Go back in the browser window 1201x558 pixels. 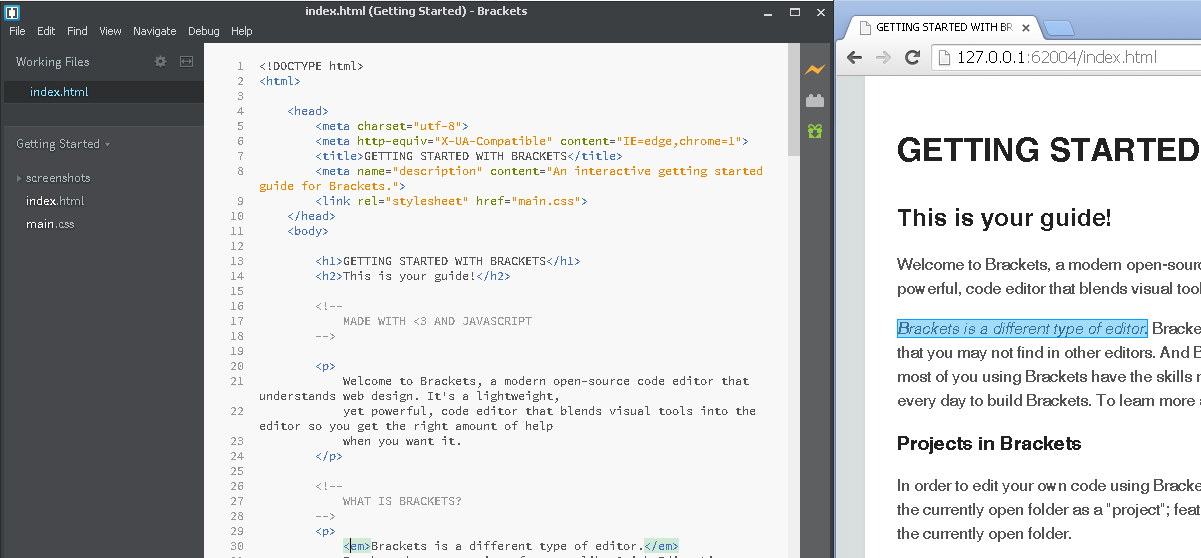tap(854, 57)
